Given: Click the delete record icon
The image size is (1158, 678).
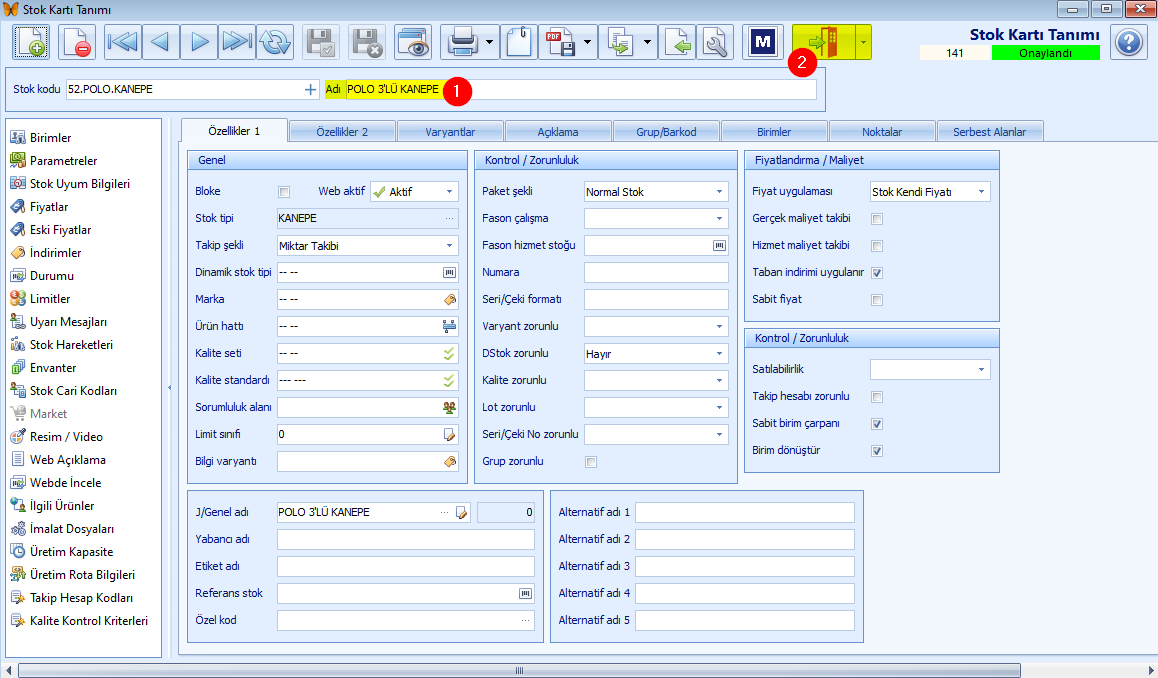Looking at the screenshot, I should 78,42.
